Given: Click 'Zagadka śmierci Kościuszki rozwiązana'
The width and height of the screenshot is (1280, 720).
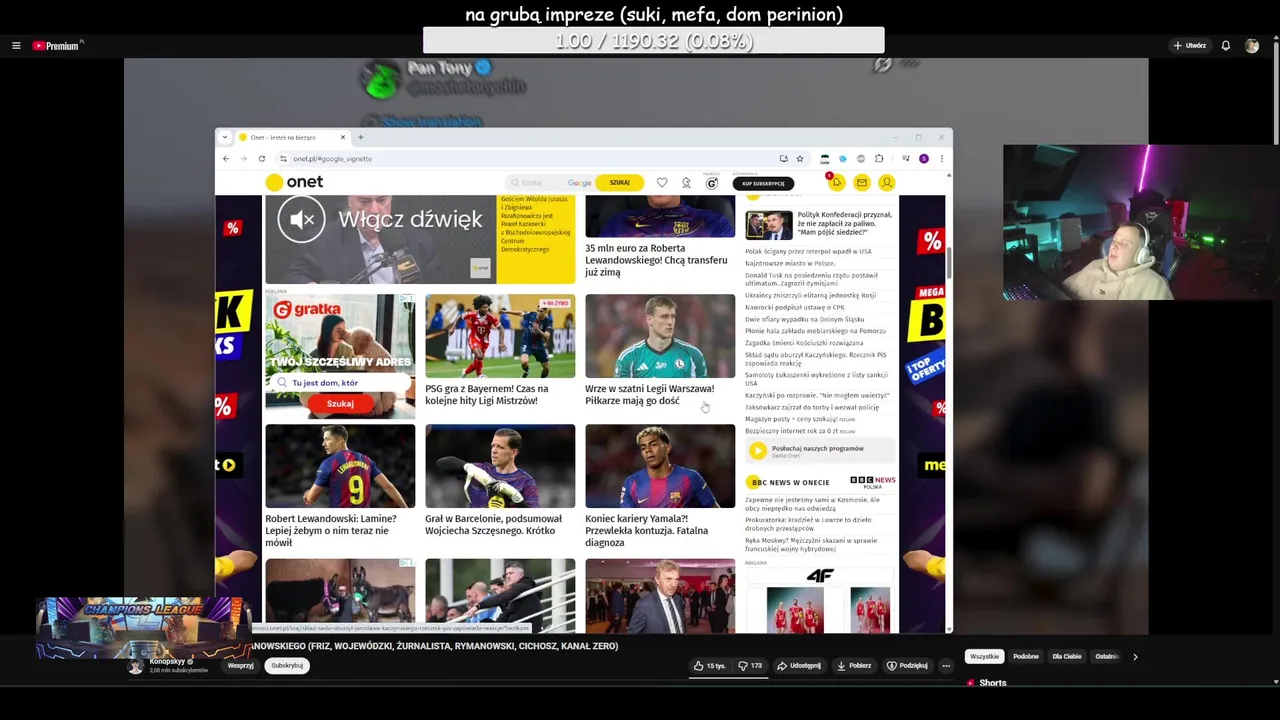Looking at the screenshot, I should coord(804,343).
